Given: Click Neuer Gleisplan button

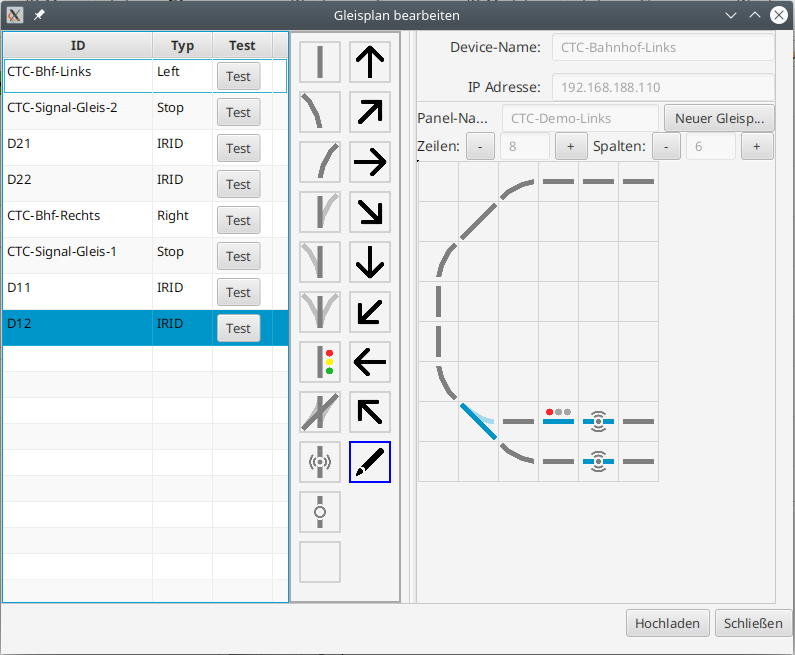Looking at the screenshot, I should 719,118.
